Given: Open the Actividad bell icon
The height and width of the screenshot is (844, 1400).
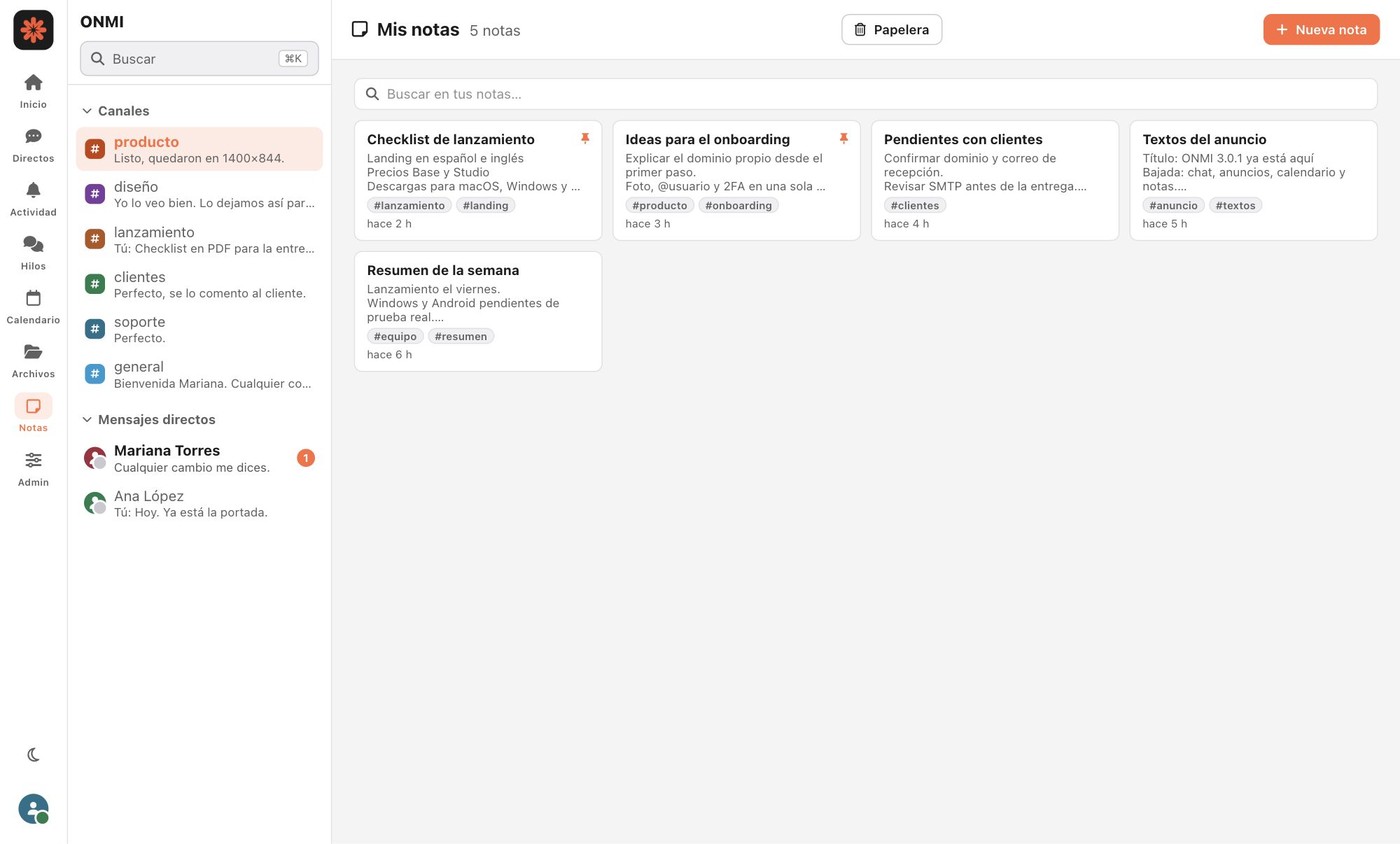Looking at the screenshot, I should click(33, 190).
